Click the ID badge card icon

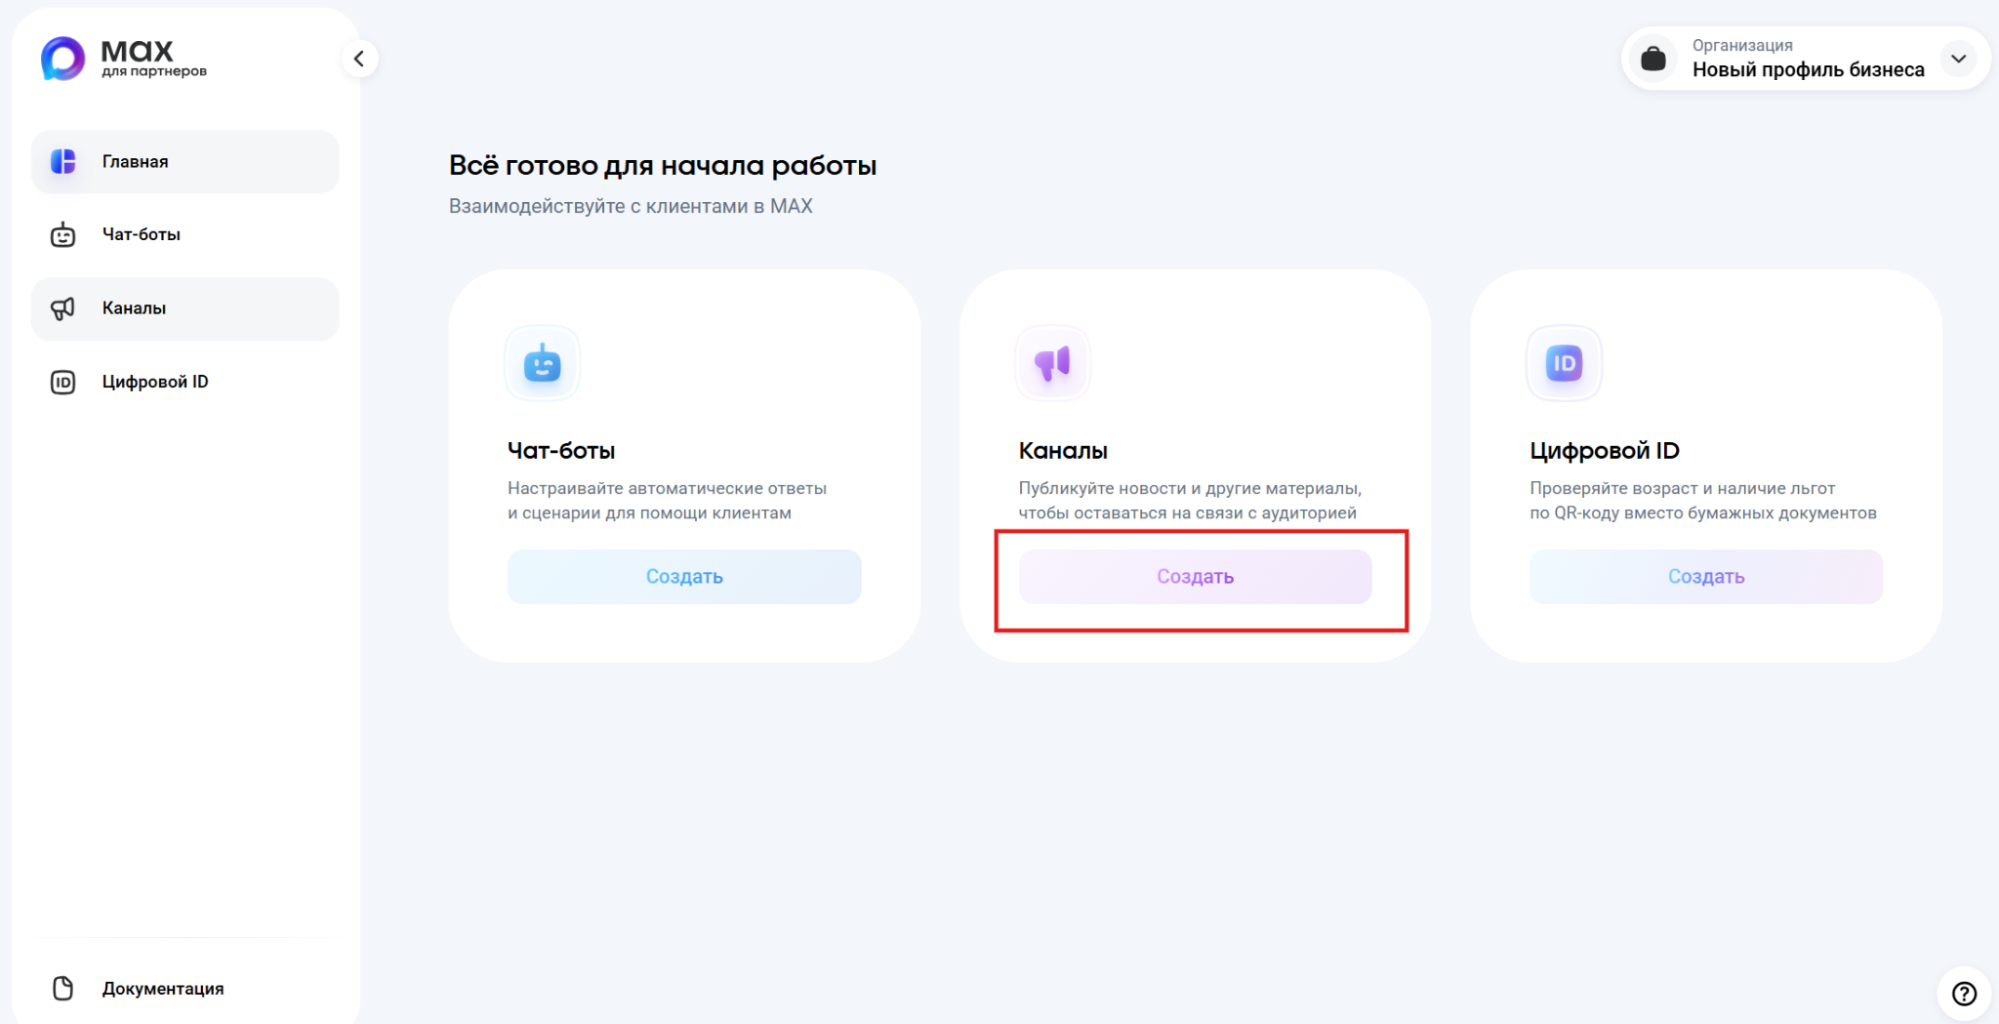[1564, 364]
